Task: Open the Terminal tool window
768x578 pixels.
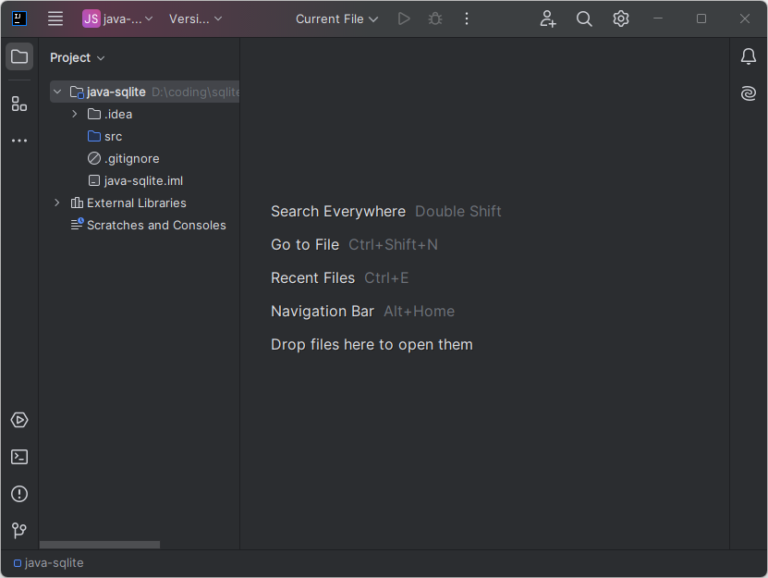Action: 19,457
